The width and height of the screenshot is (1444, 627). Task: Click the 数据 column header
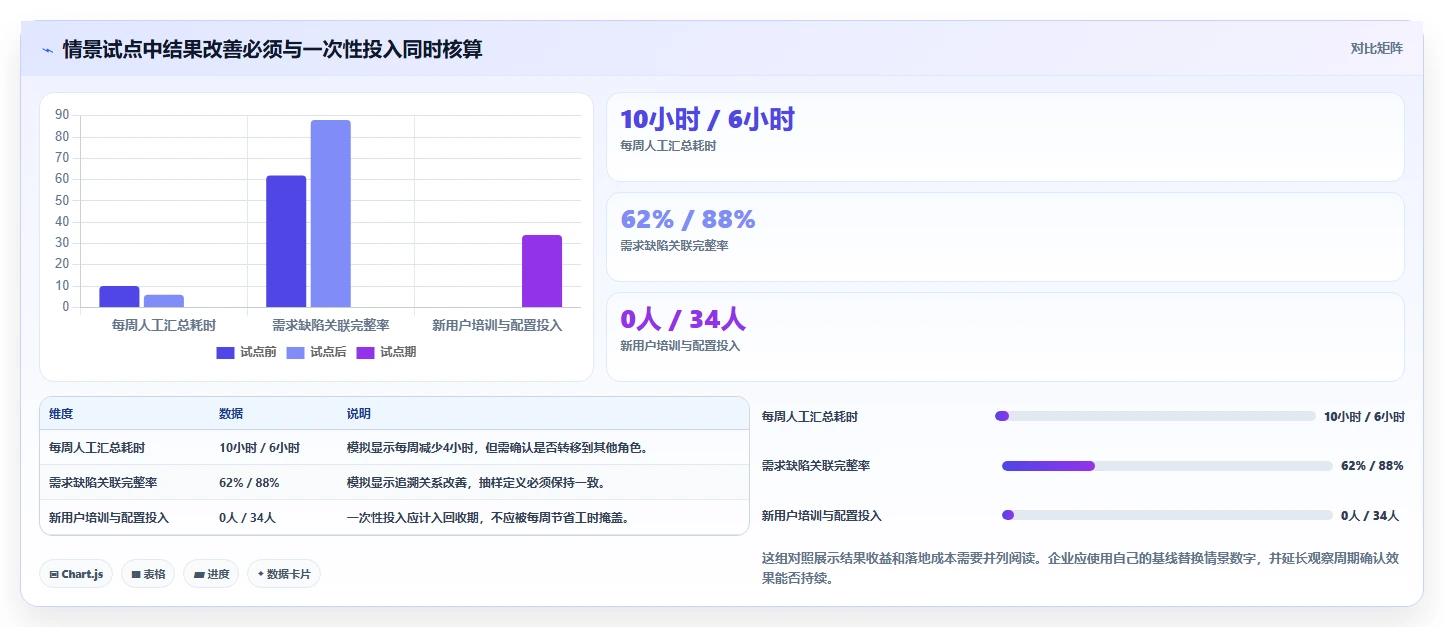click(x=231, y=414)
